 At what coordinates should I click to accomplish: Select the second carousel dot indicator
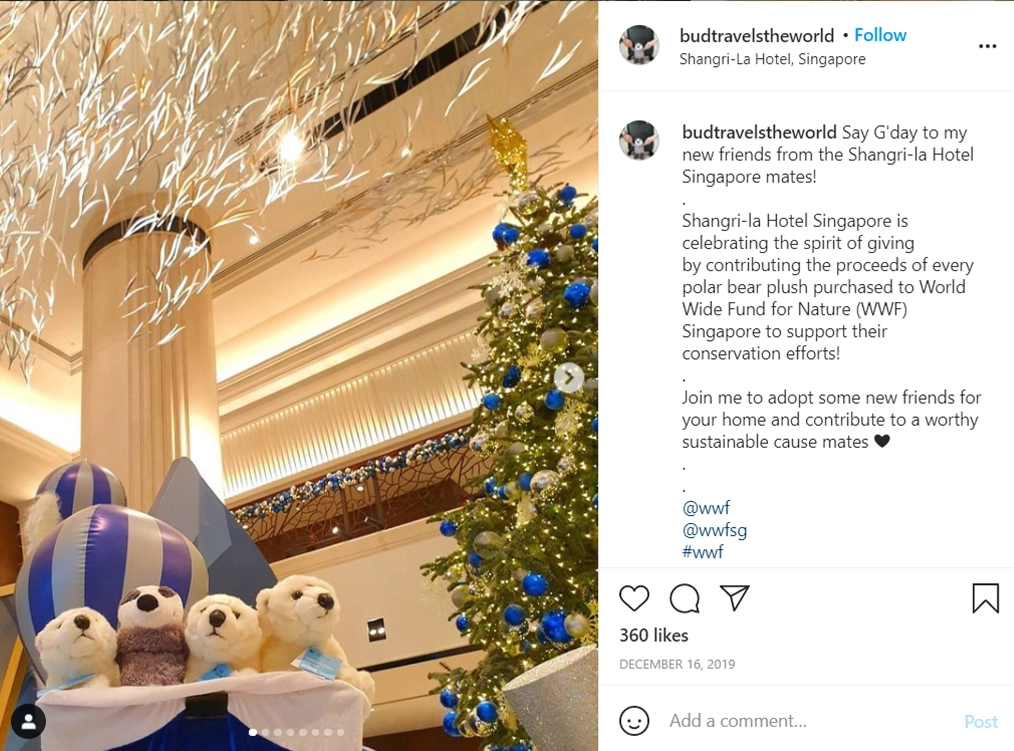265,732
